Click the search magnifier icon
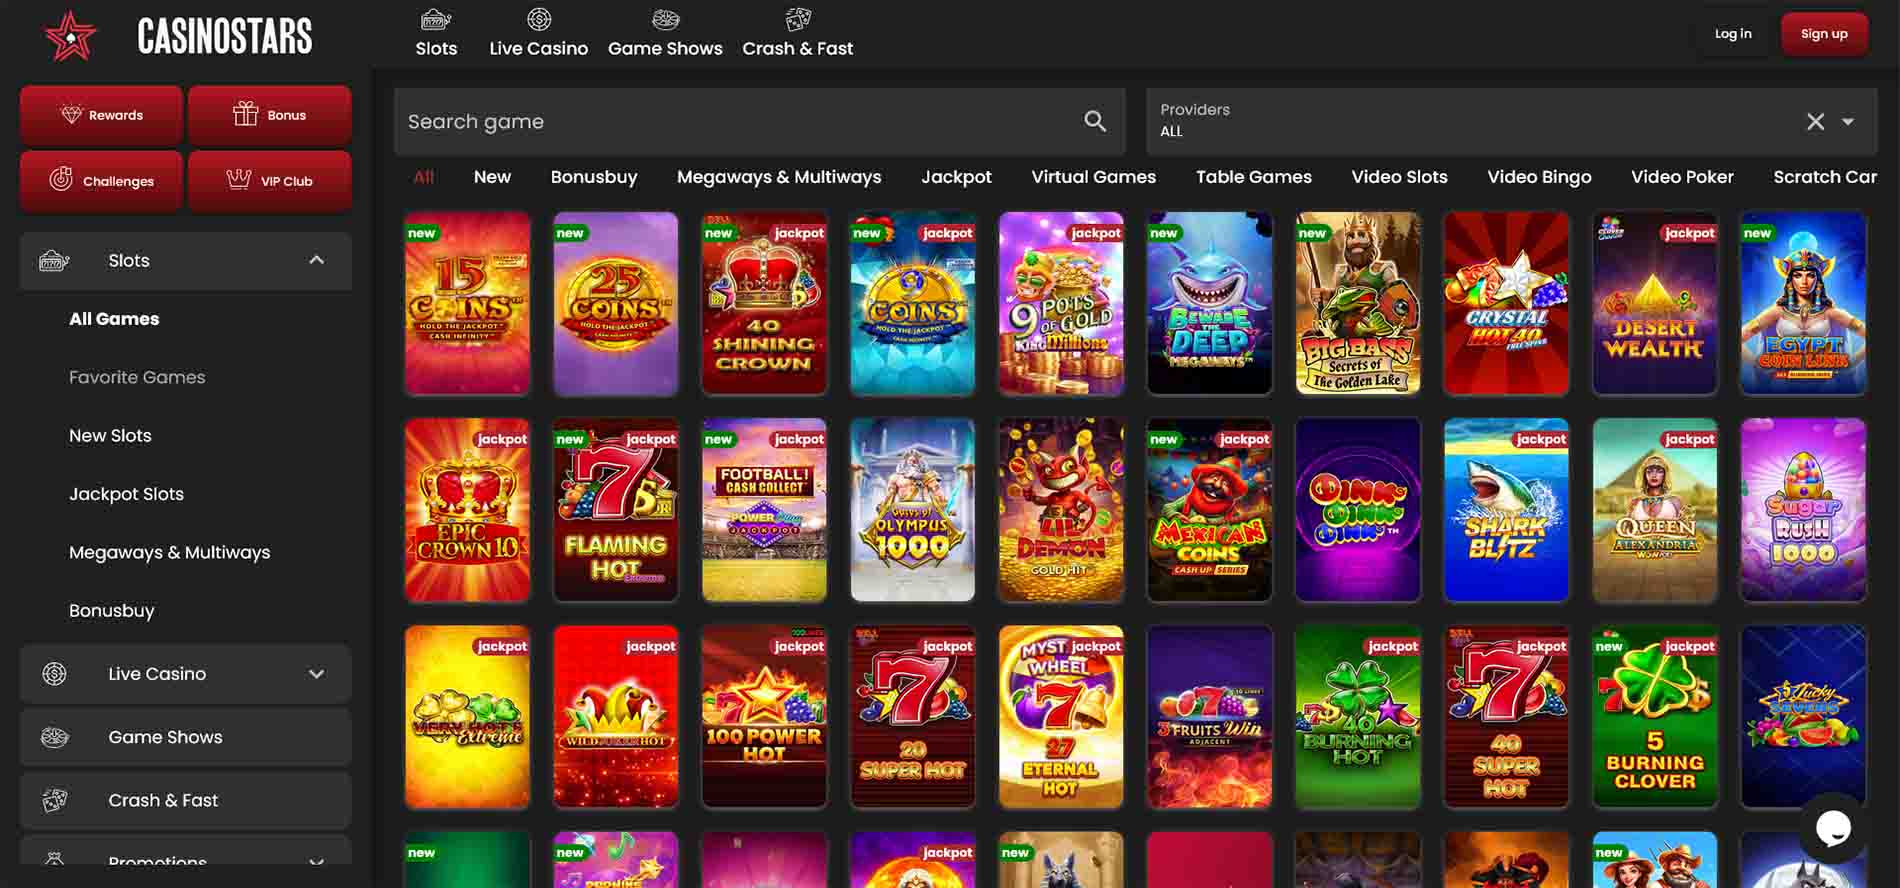The width and height of the screenshot is (1900, 888). point(1095,121)
